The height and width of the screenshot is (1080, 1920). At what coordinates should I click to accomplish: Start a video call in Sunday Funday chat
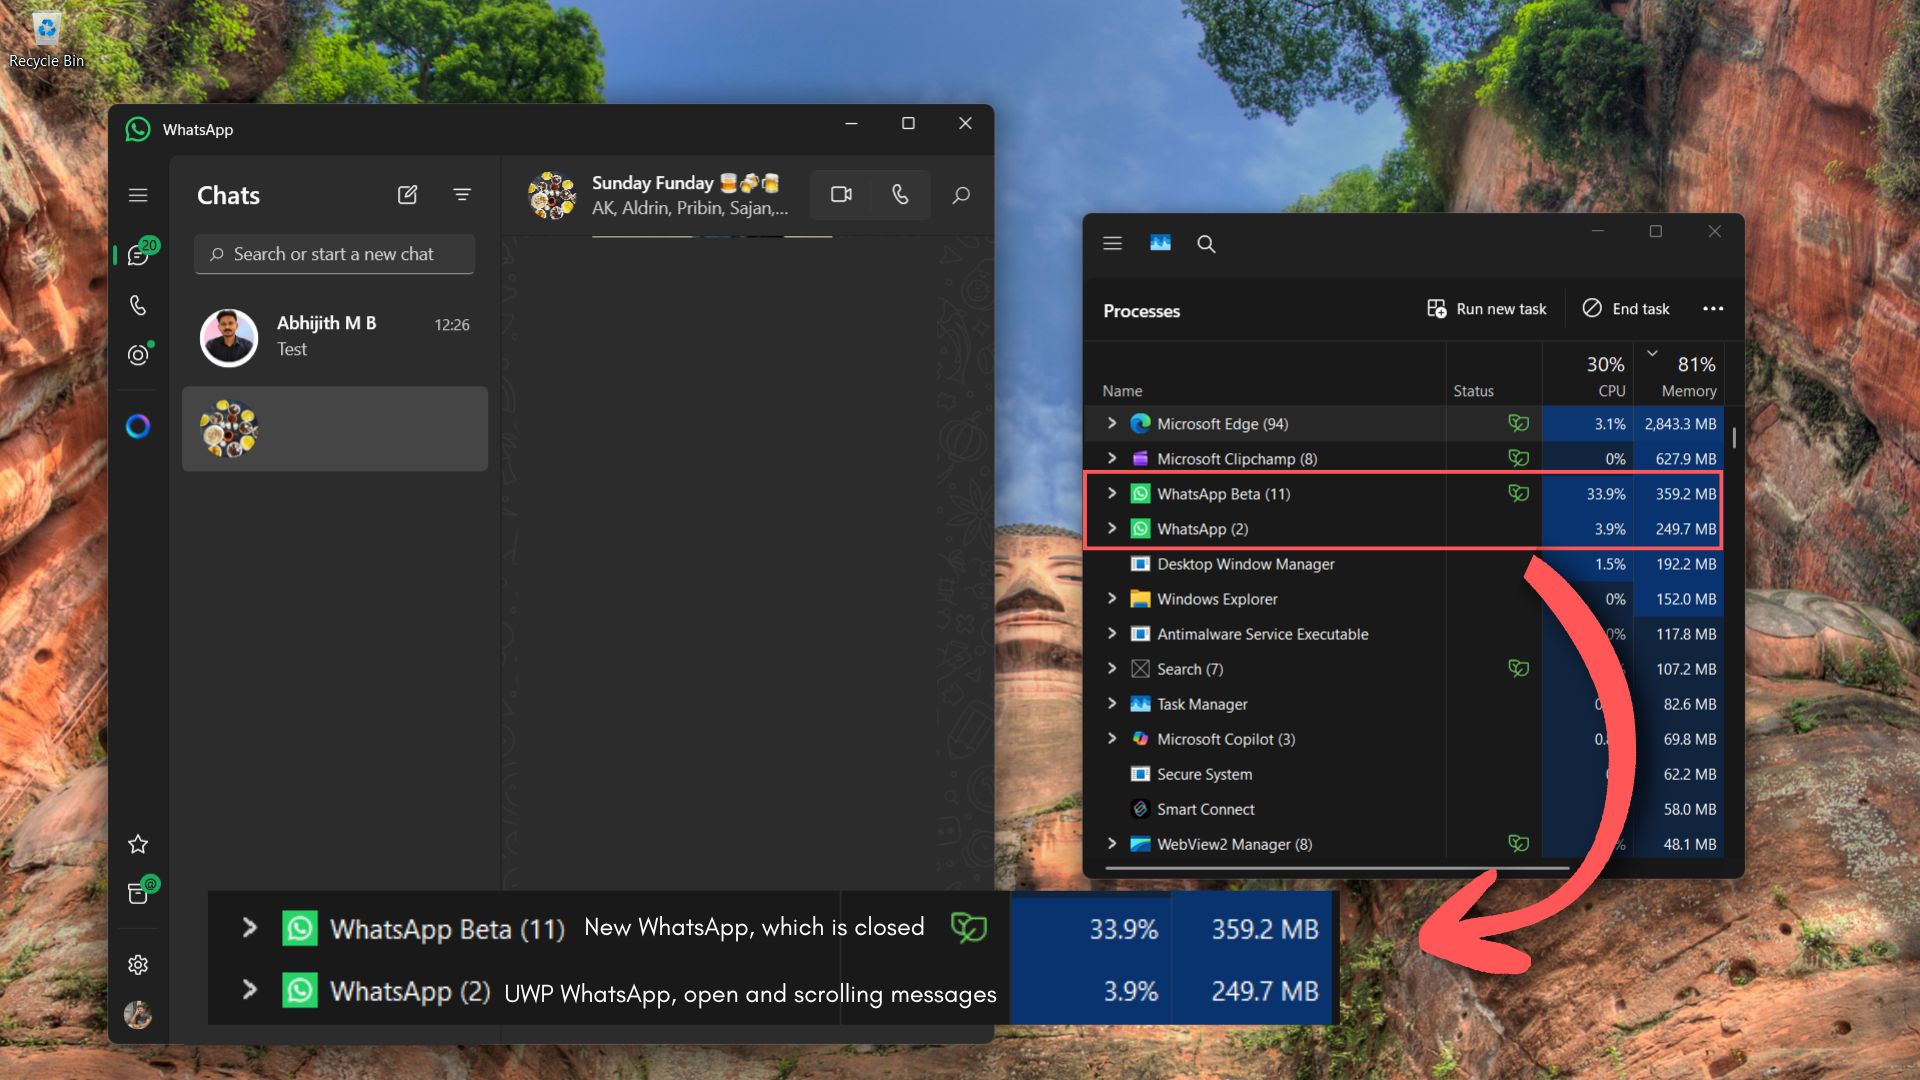(x=841, y=195)
